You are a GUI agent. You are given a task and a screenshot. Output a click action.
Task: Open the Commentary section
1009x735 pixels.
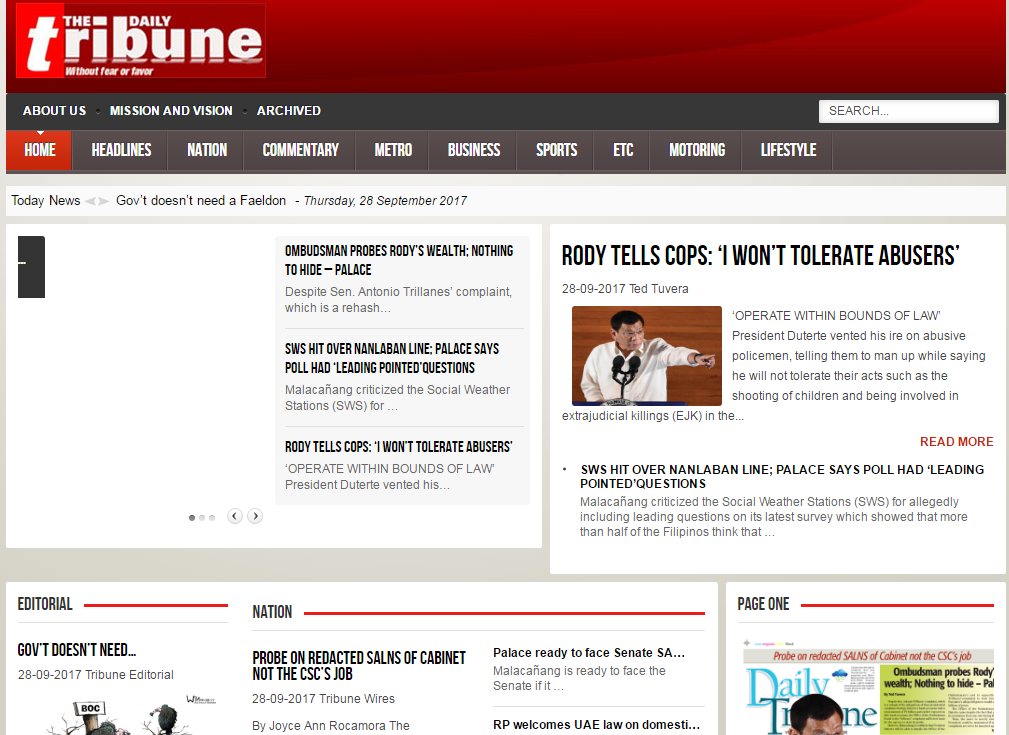point(301,151)
